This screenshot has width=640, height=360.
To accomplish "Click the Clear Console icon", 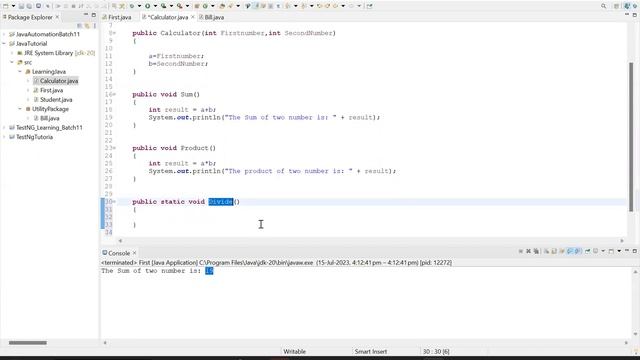I will (547, 251).
